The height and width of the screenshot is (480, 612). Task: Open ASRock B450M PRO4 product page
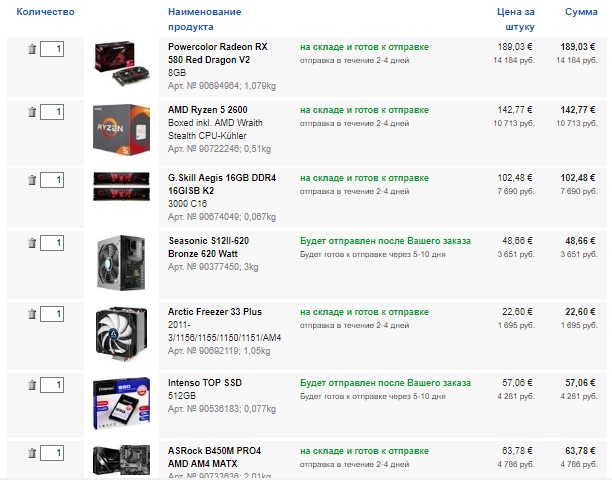point(214,457)
